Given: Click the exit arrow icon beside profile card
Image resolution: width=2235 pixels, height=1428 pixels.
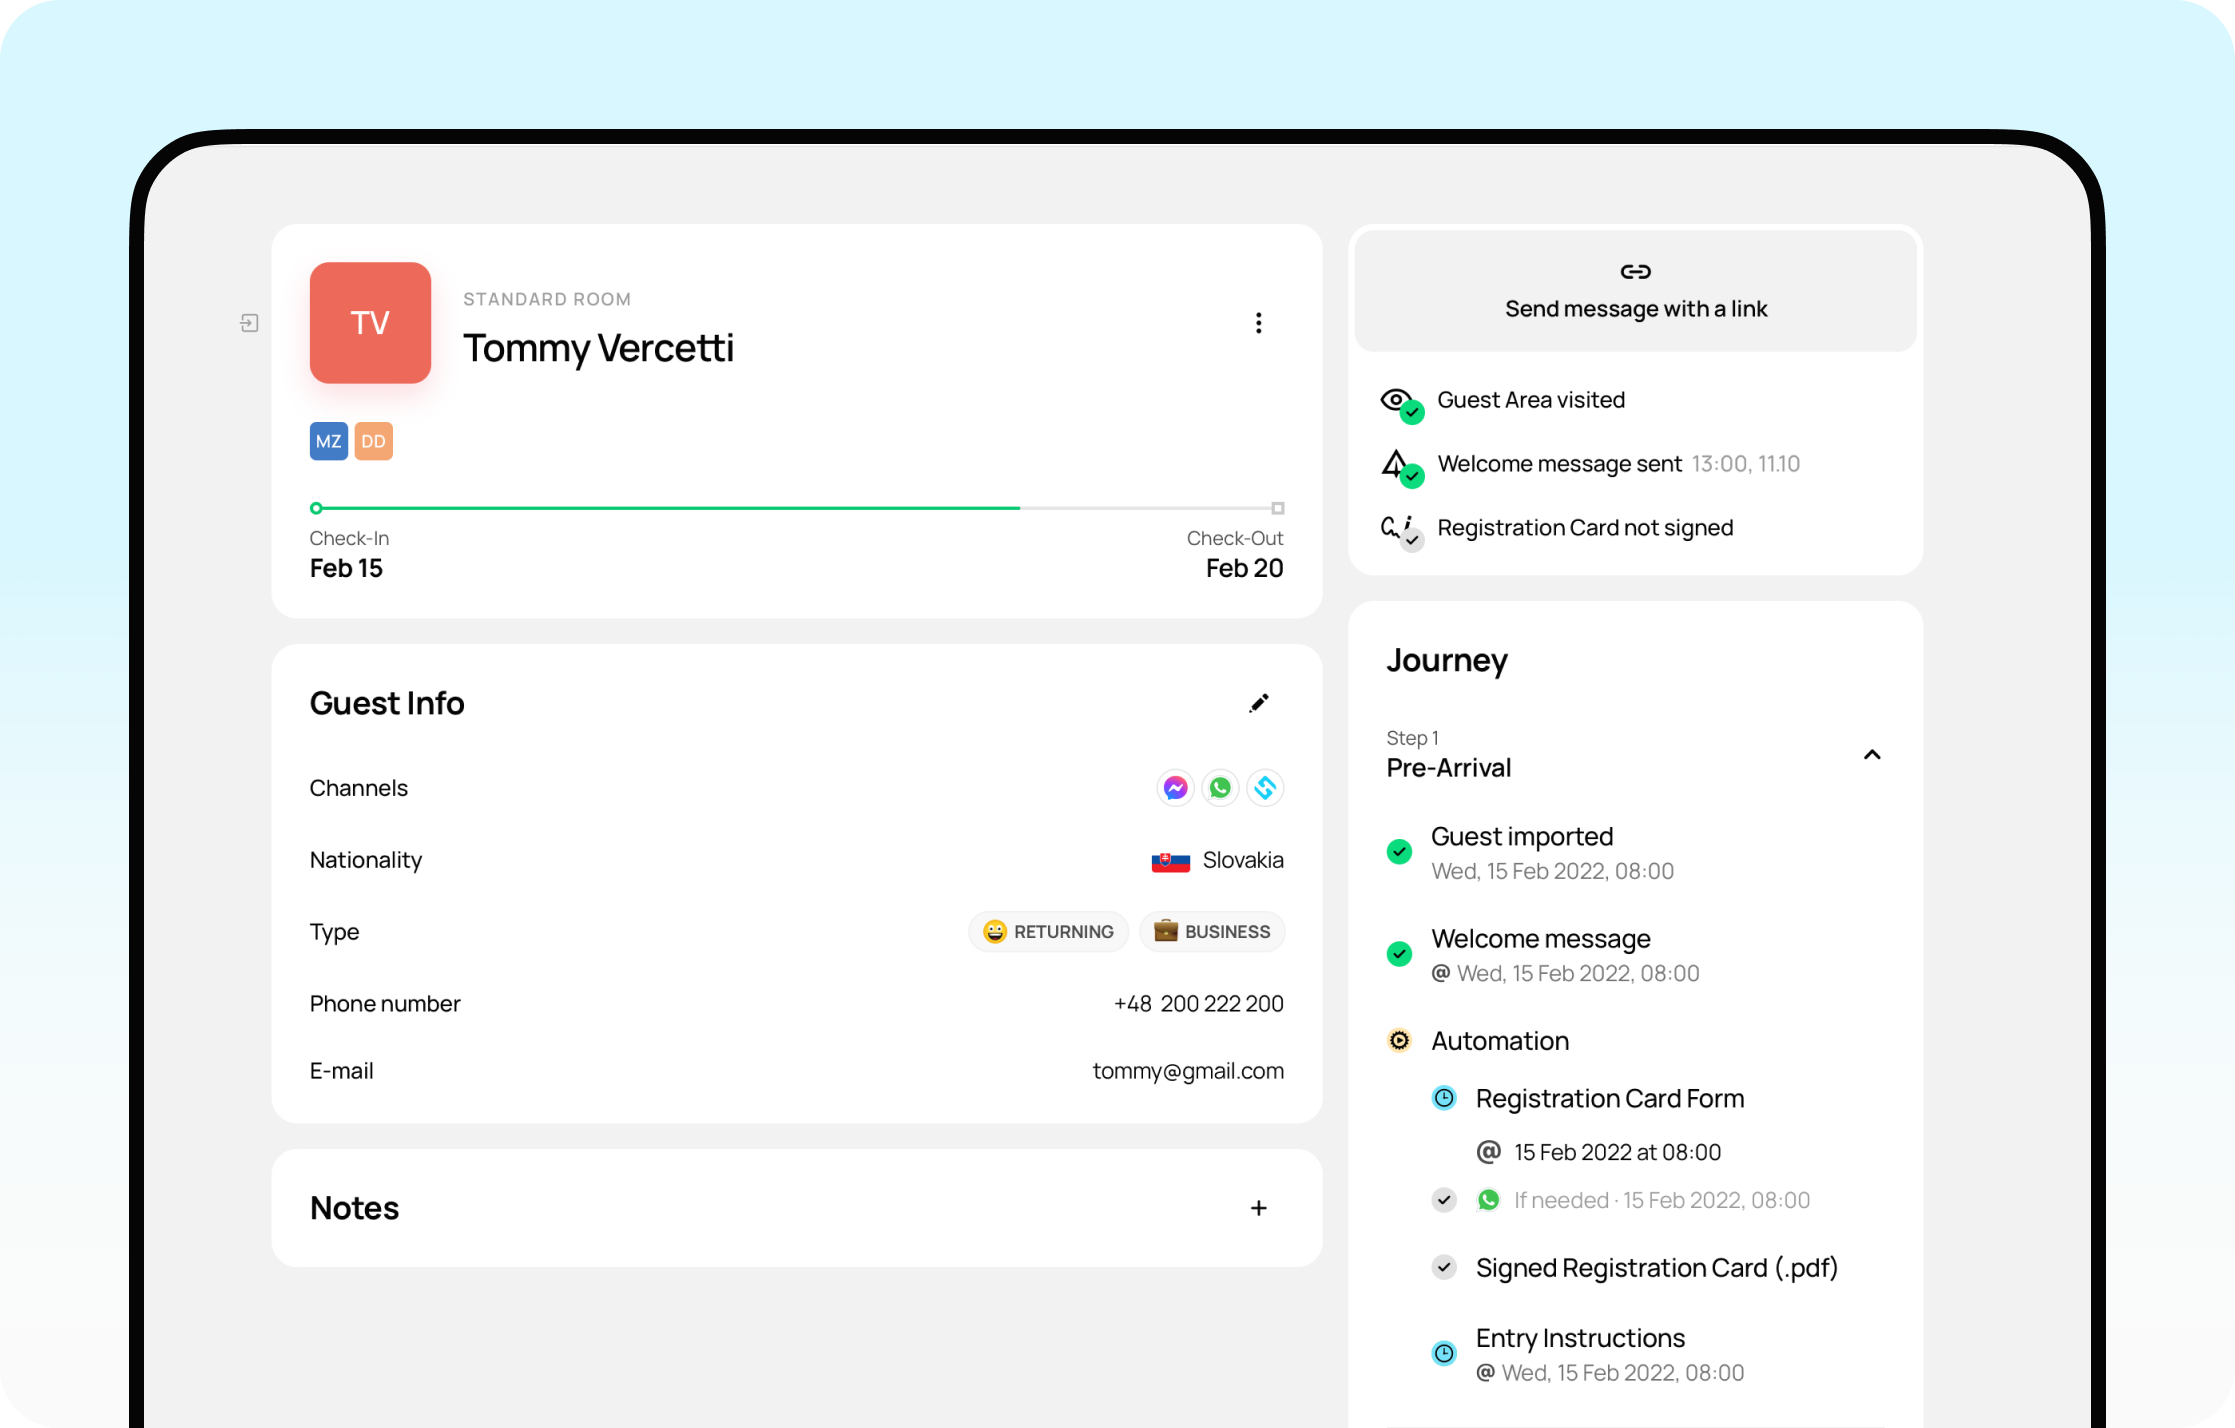Looking at the screenshot, I should (249, 323).
